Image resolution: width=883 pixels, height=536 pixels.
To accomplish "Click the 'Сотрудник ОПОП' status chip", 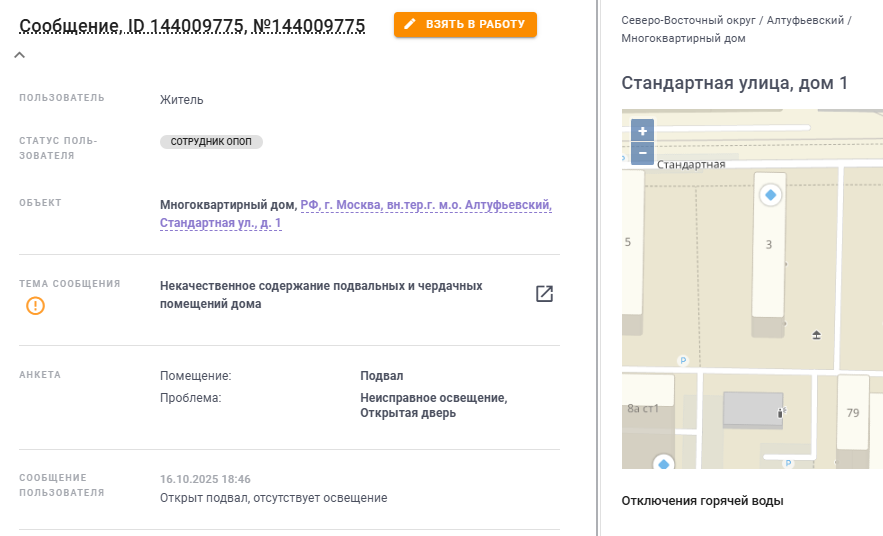I will click(x=211, y=142).
